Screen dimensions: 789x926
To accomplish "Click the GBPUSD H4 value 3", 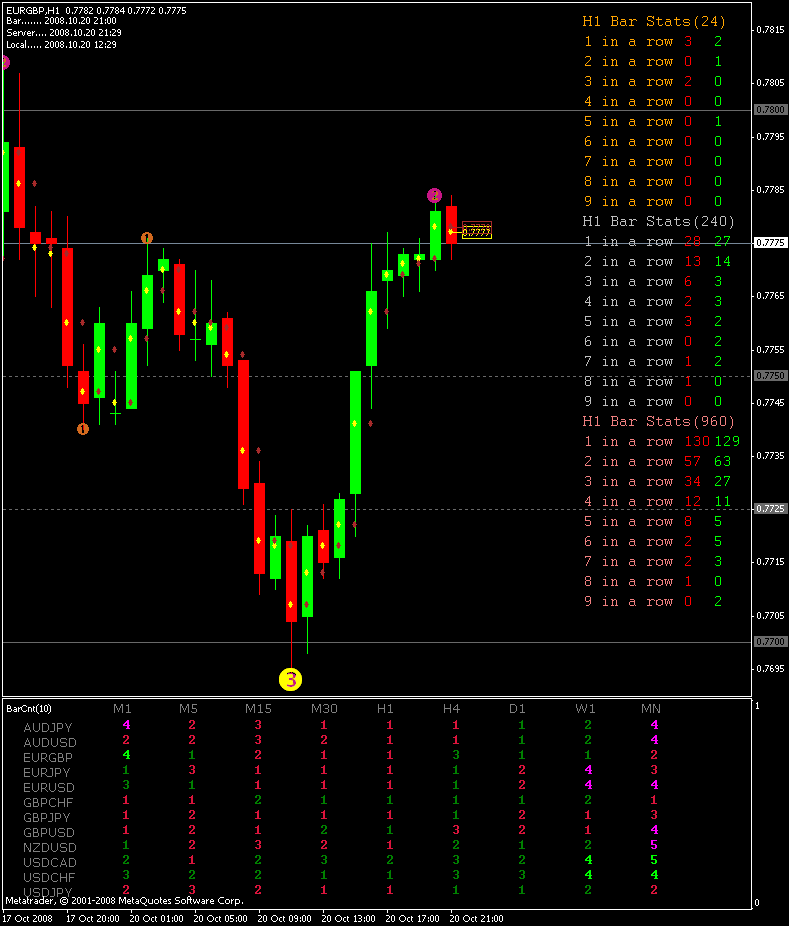I will 455,830.
